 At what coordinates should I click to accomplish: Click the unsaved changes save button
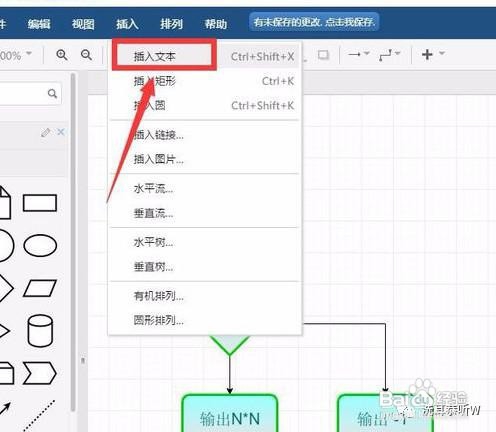pos(314,22)
